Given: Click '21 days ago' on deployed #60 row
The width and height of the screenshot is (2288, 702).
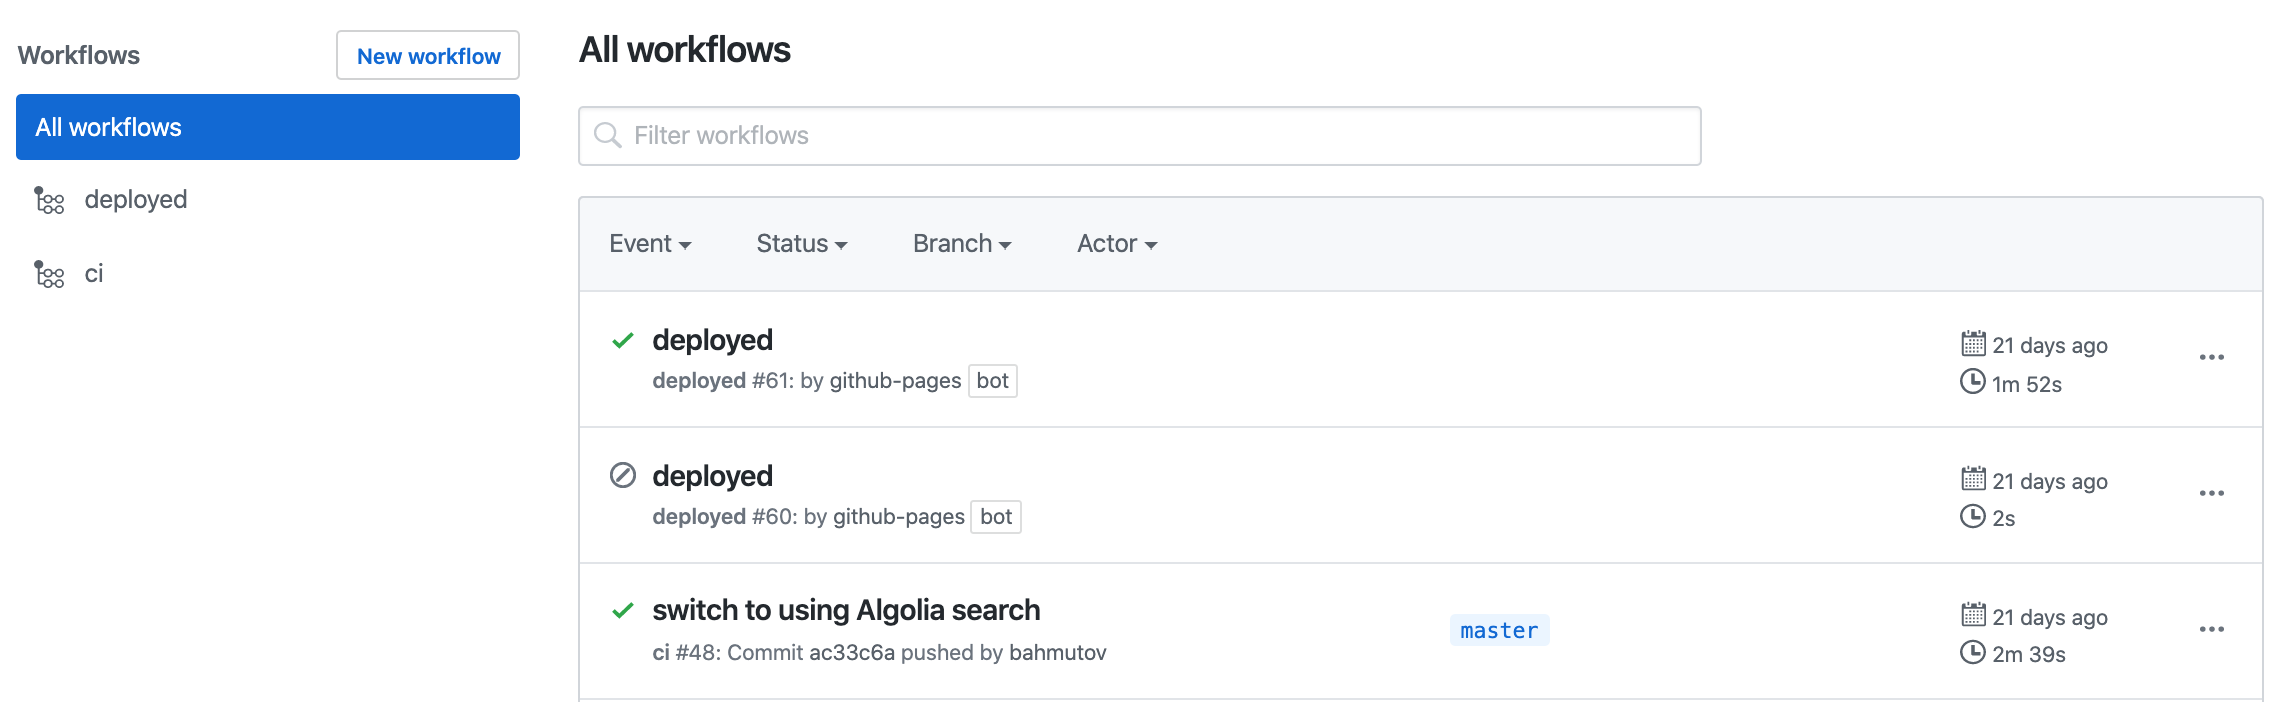Looking at the screenshot, I should (x=2050, y=481).
